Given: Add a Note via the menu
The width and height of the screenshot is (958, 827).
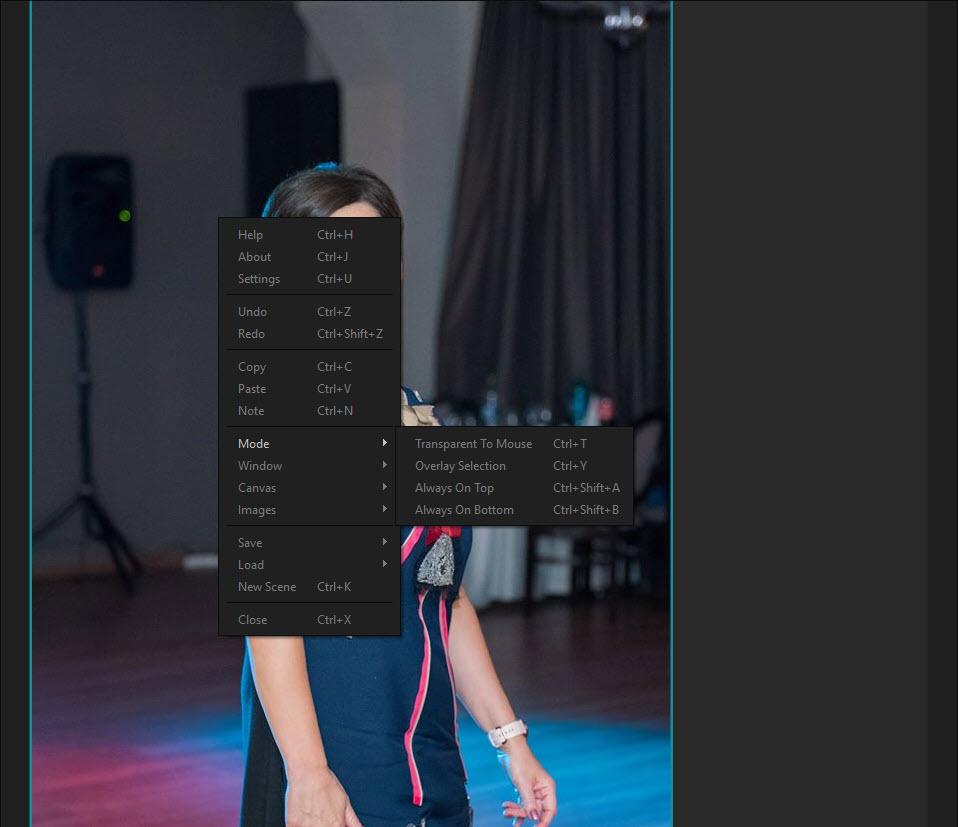Looking at the screenshot, I should pyautogui.click(x=309, y=410).
